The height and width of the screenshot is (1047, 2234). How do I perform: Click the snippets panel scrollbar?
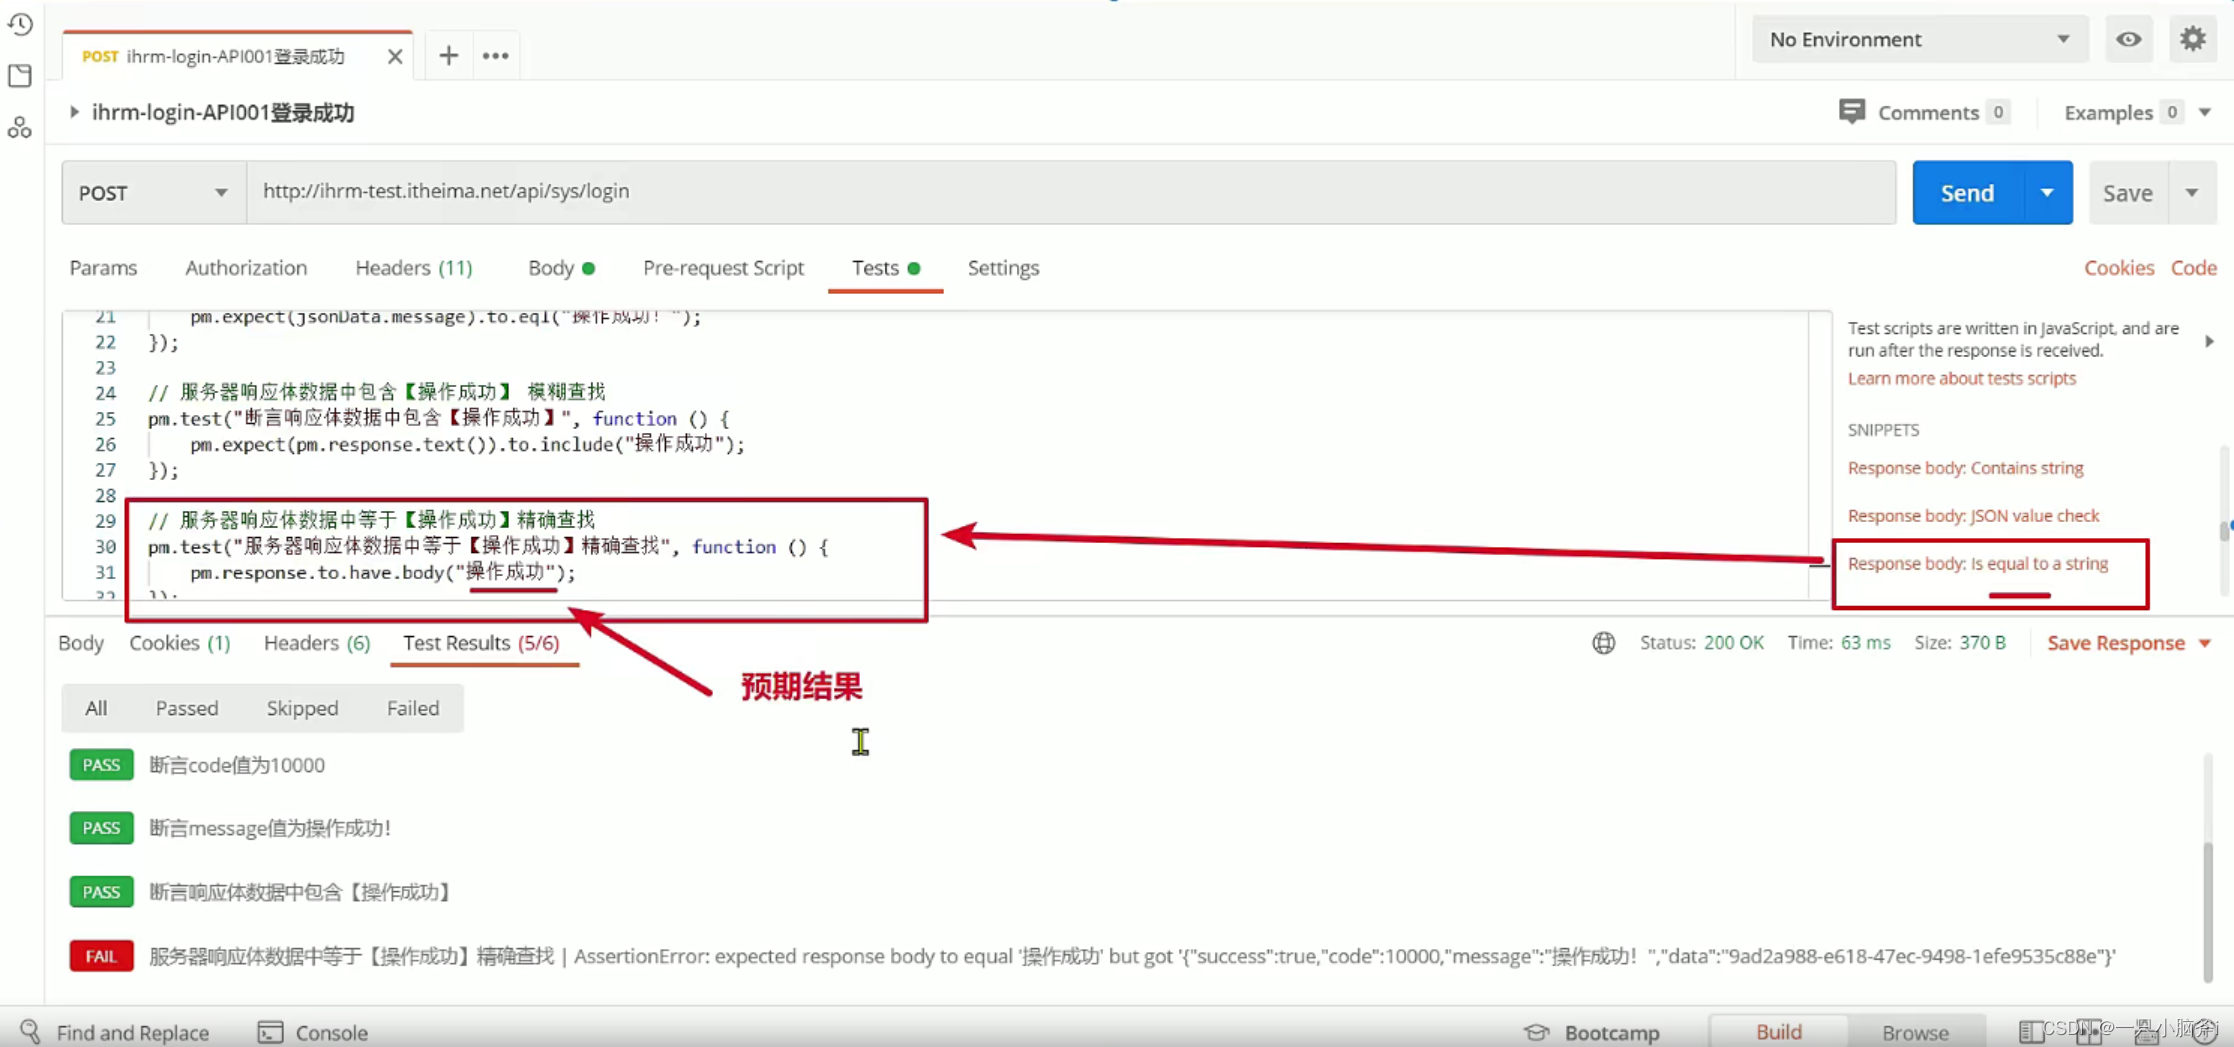pyautogui.click(x=2225, y=530)
